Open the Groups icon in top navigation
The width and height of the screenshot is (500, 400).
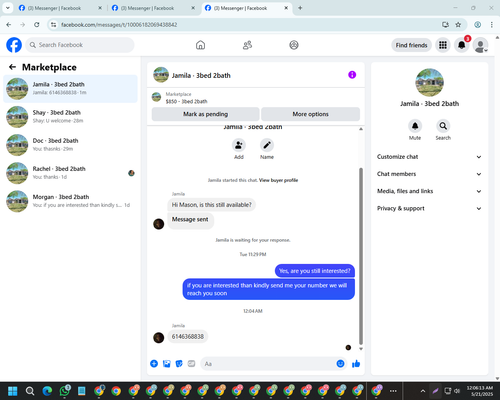[294, 45]
